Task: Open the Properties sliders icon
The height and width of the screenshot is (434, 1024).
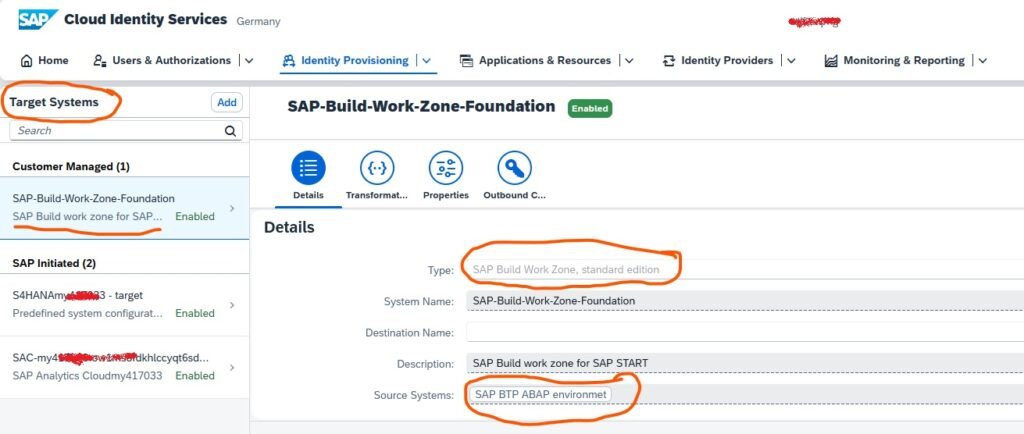Action: coord(445,168)
